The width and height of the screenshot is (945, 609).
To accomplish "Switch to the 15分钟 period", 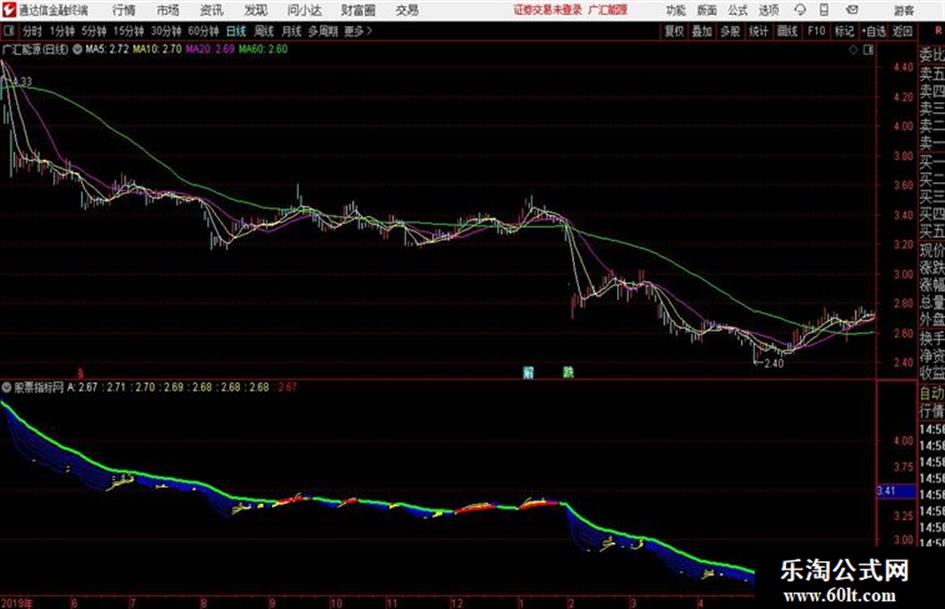I will [128, 31].
